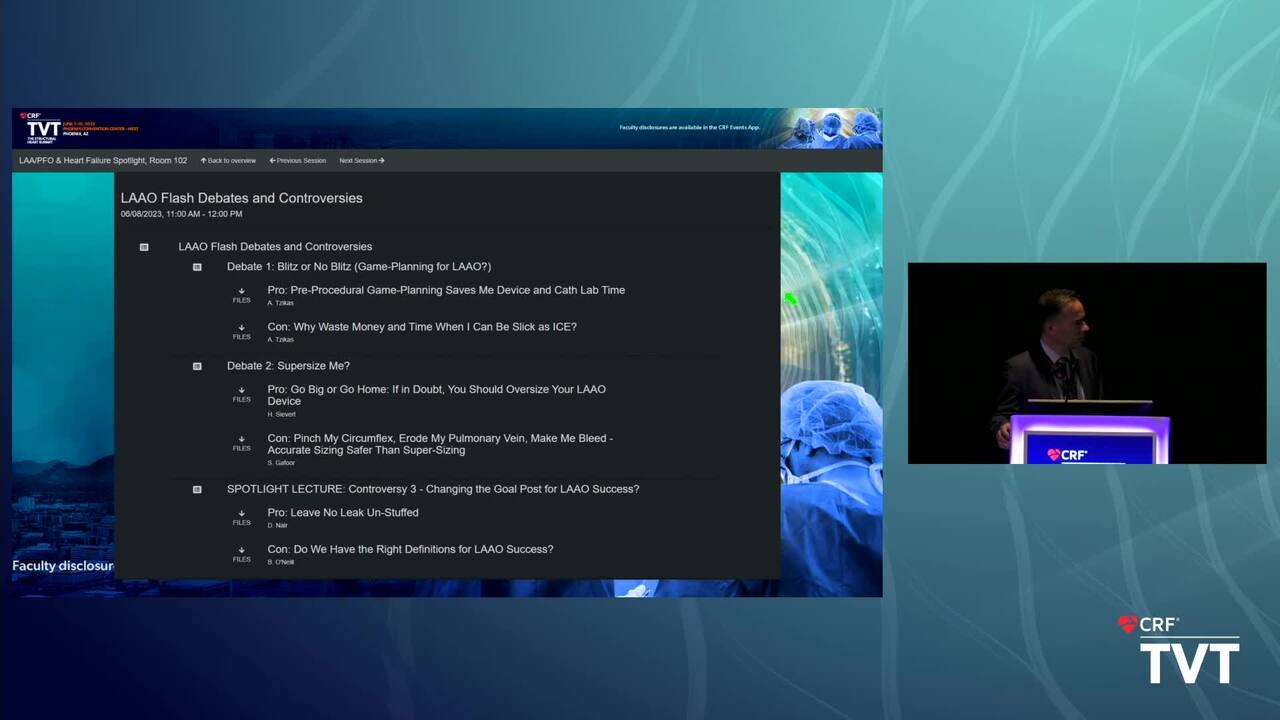Click the TVT logo in the header
Screen dimensions: 1280x720
pos(42,128)
